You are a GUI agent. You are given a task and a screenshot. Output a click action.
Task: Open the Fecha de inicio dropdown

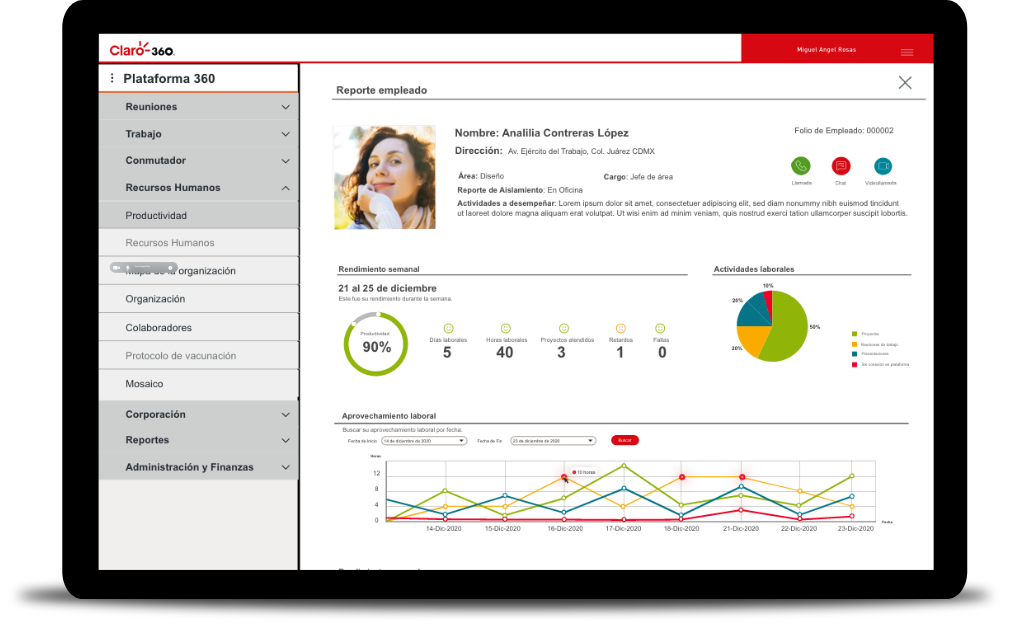[x=424, y=440]
